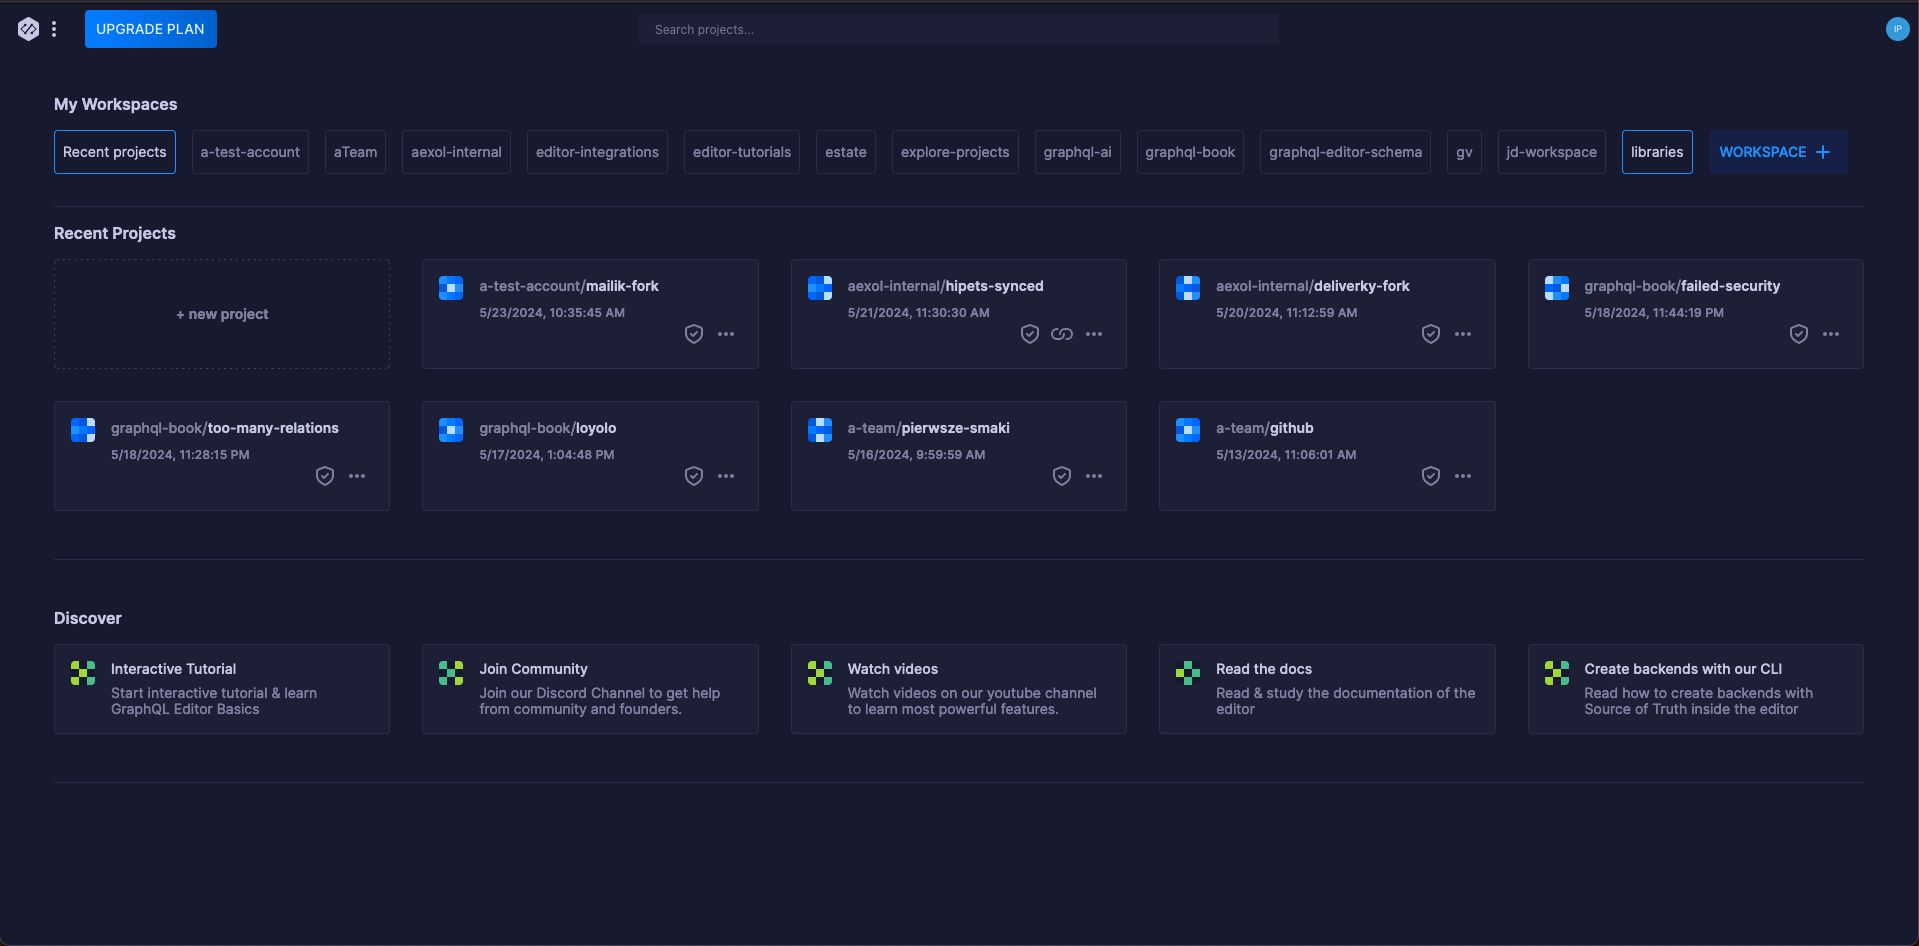Click project icon of hipets-synced
The width and height of the screenshot is (1919, 946).
coord(820,288)
